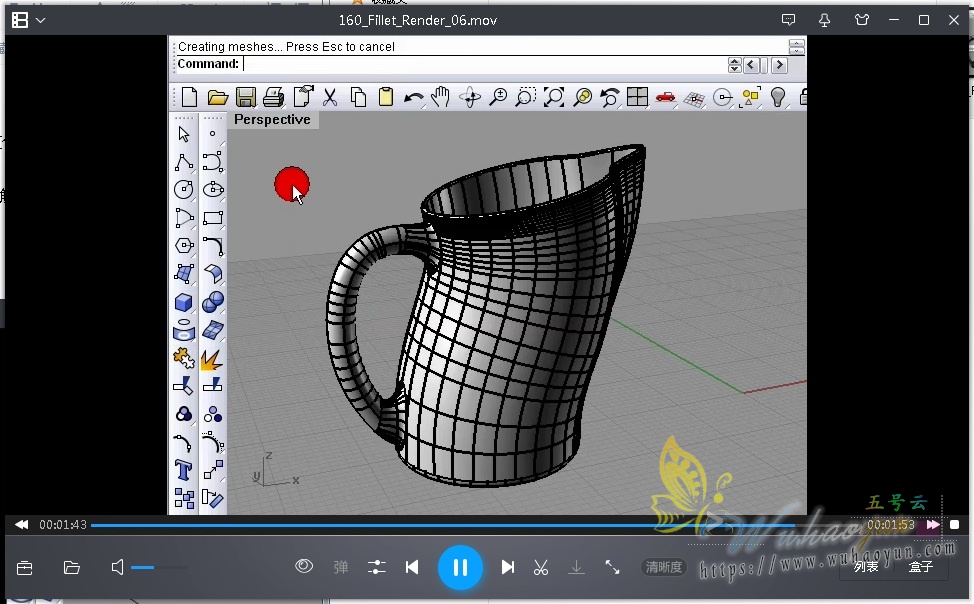Click the player settings sliders icon
974x604 pixels.
[376, 567]
